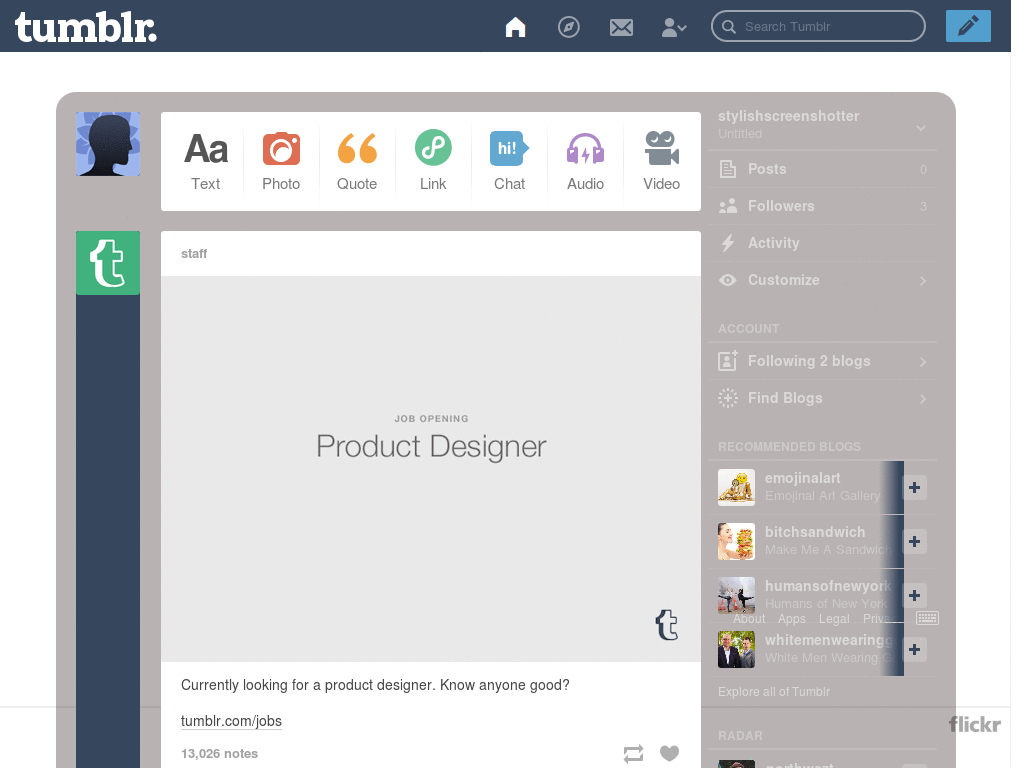
Task: Create a Text post
Action: (x=206, y=161)
